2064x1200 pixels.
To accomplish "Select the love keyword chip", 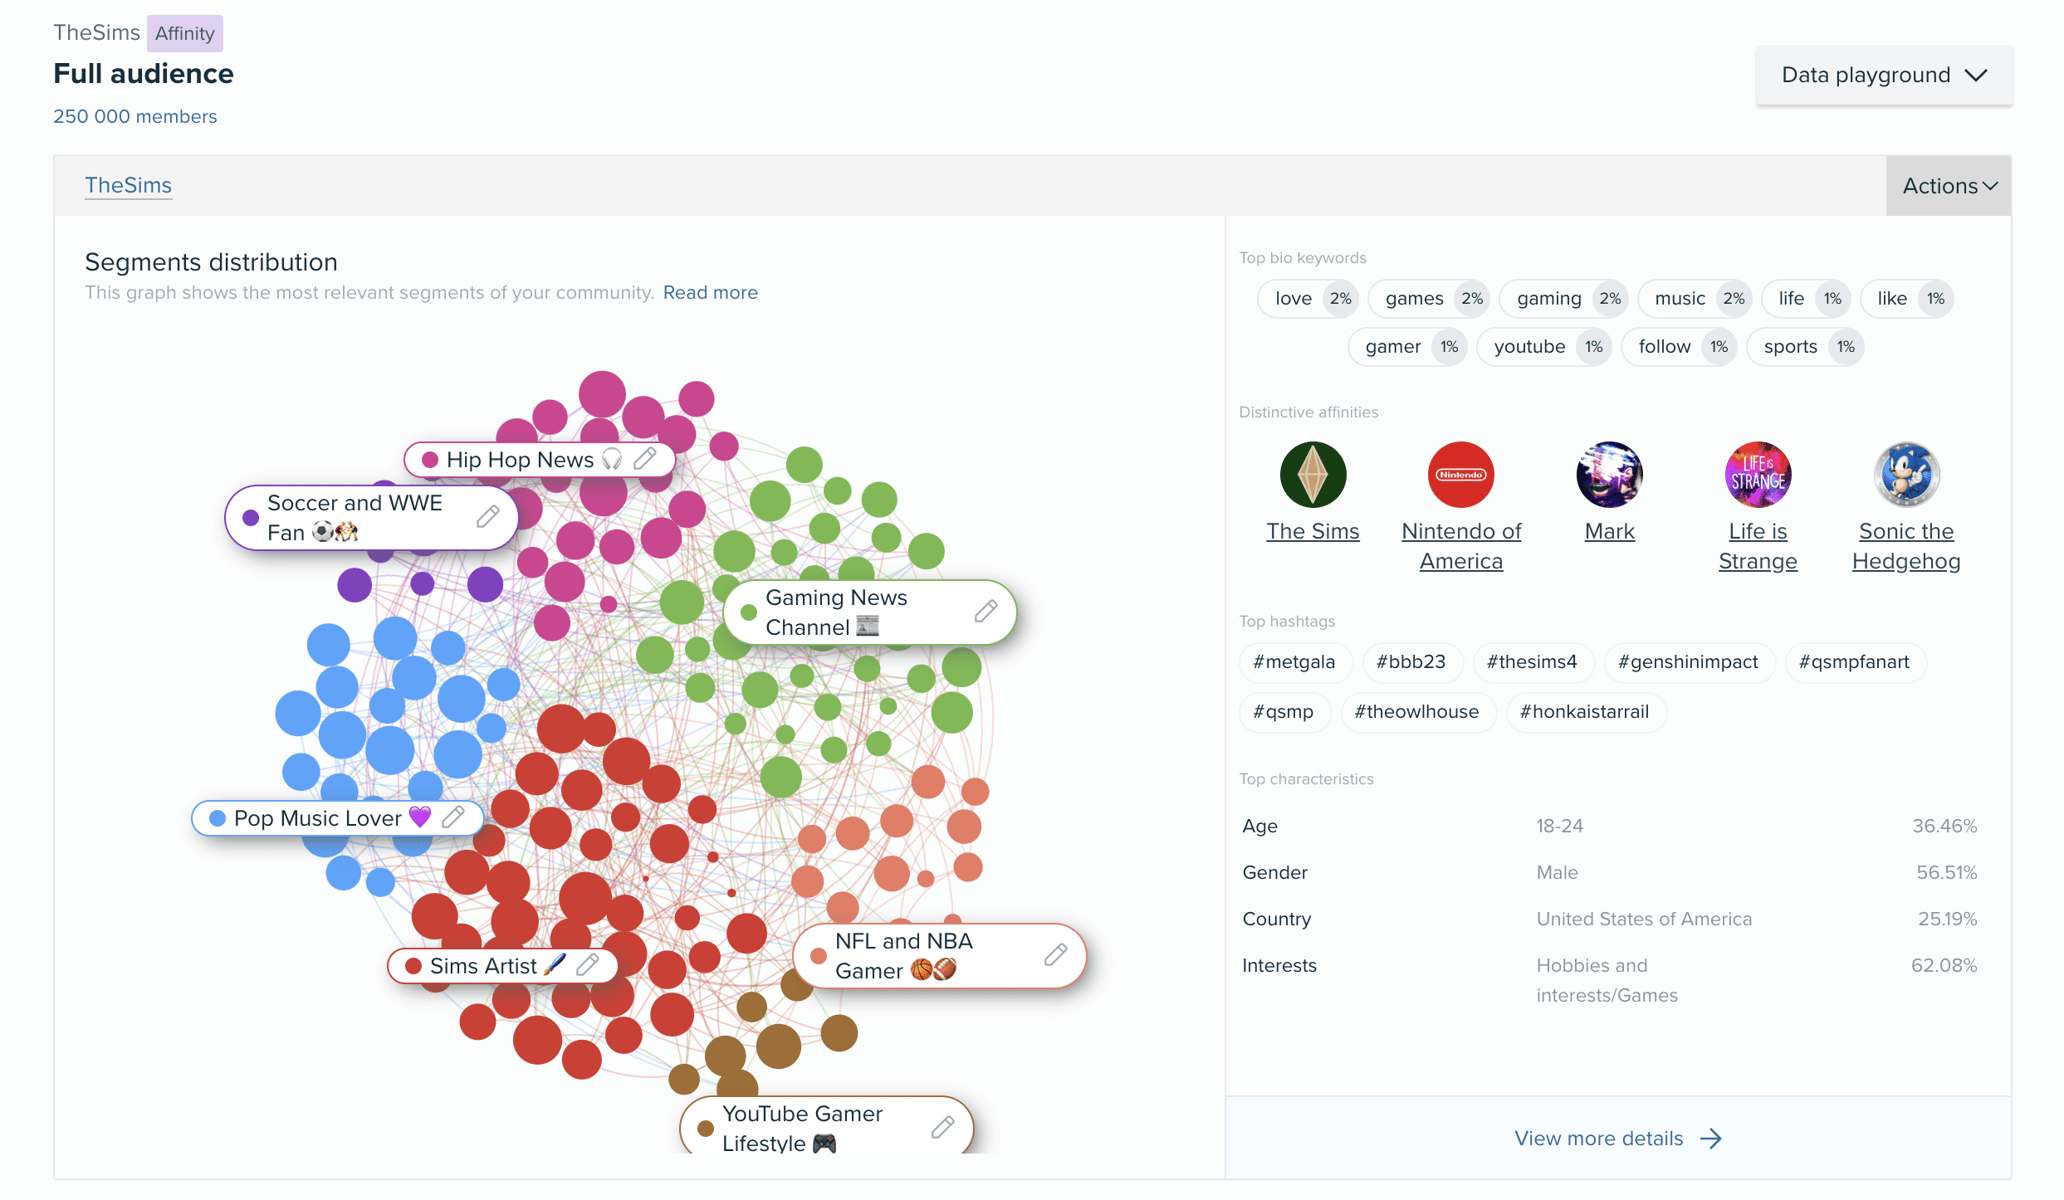I will 1308,298.
